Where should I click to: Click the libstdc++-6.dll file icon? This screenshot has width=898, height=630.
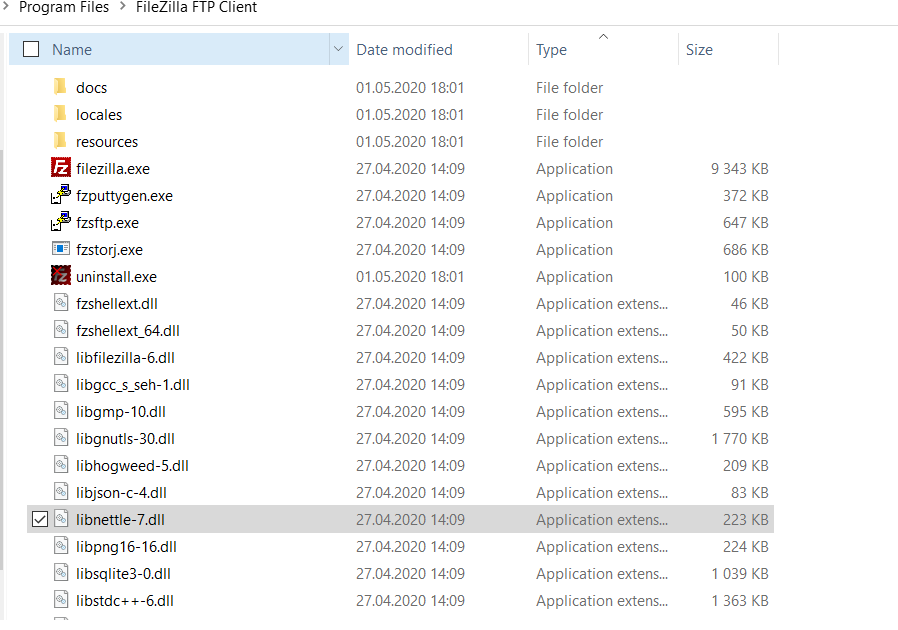[x=61, y=599]
